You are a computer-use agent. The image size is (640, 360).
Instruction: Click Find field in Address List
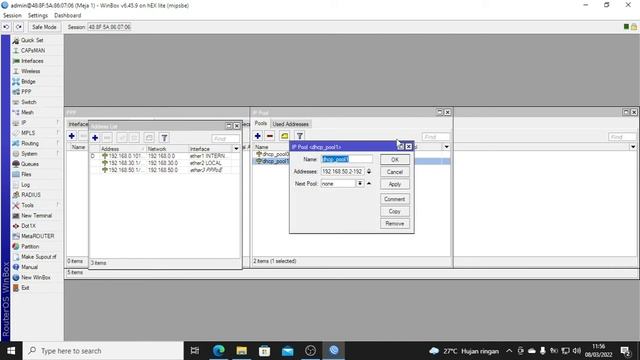pyautogui.click(x=225, y=139)
